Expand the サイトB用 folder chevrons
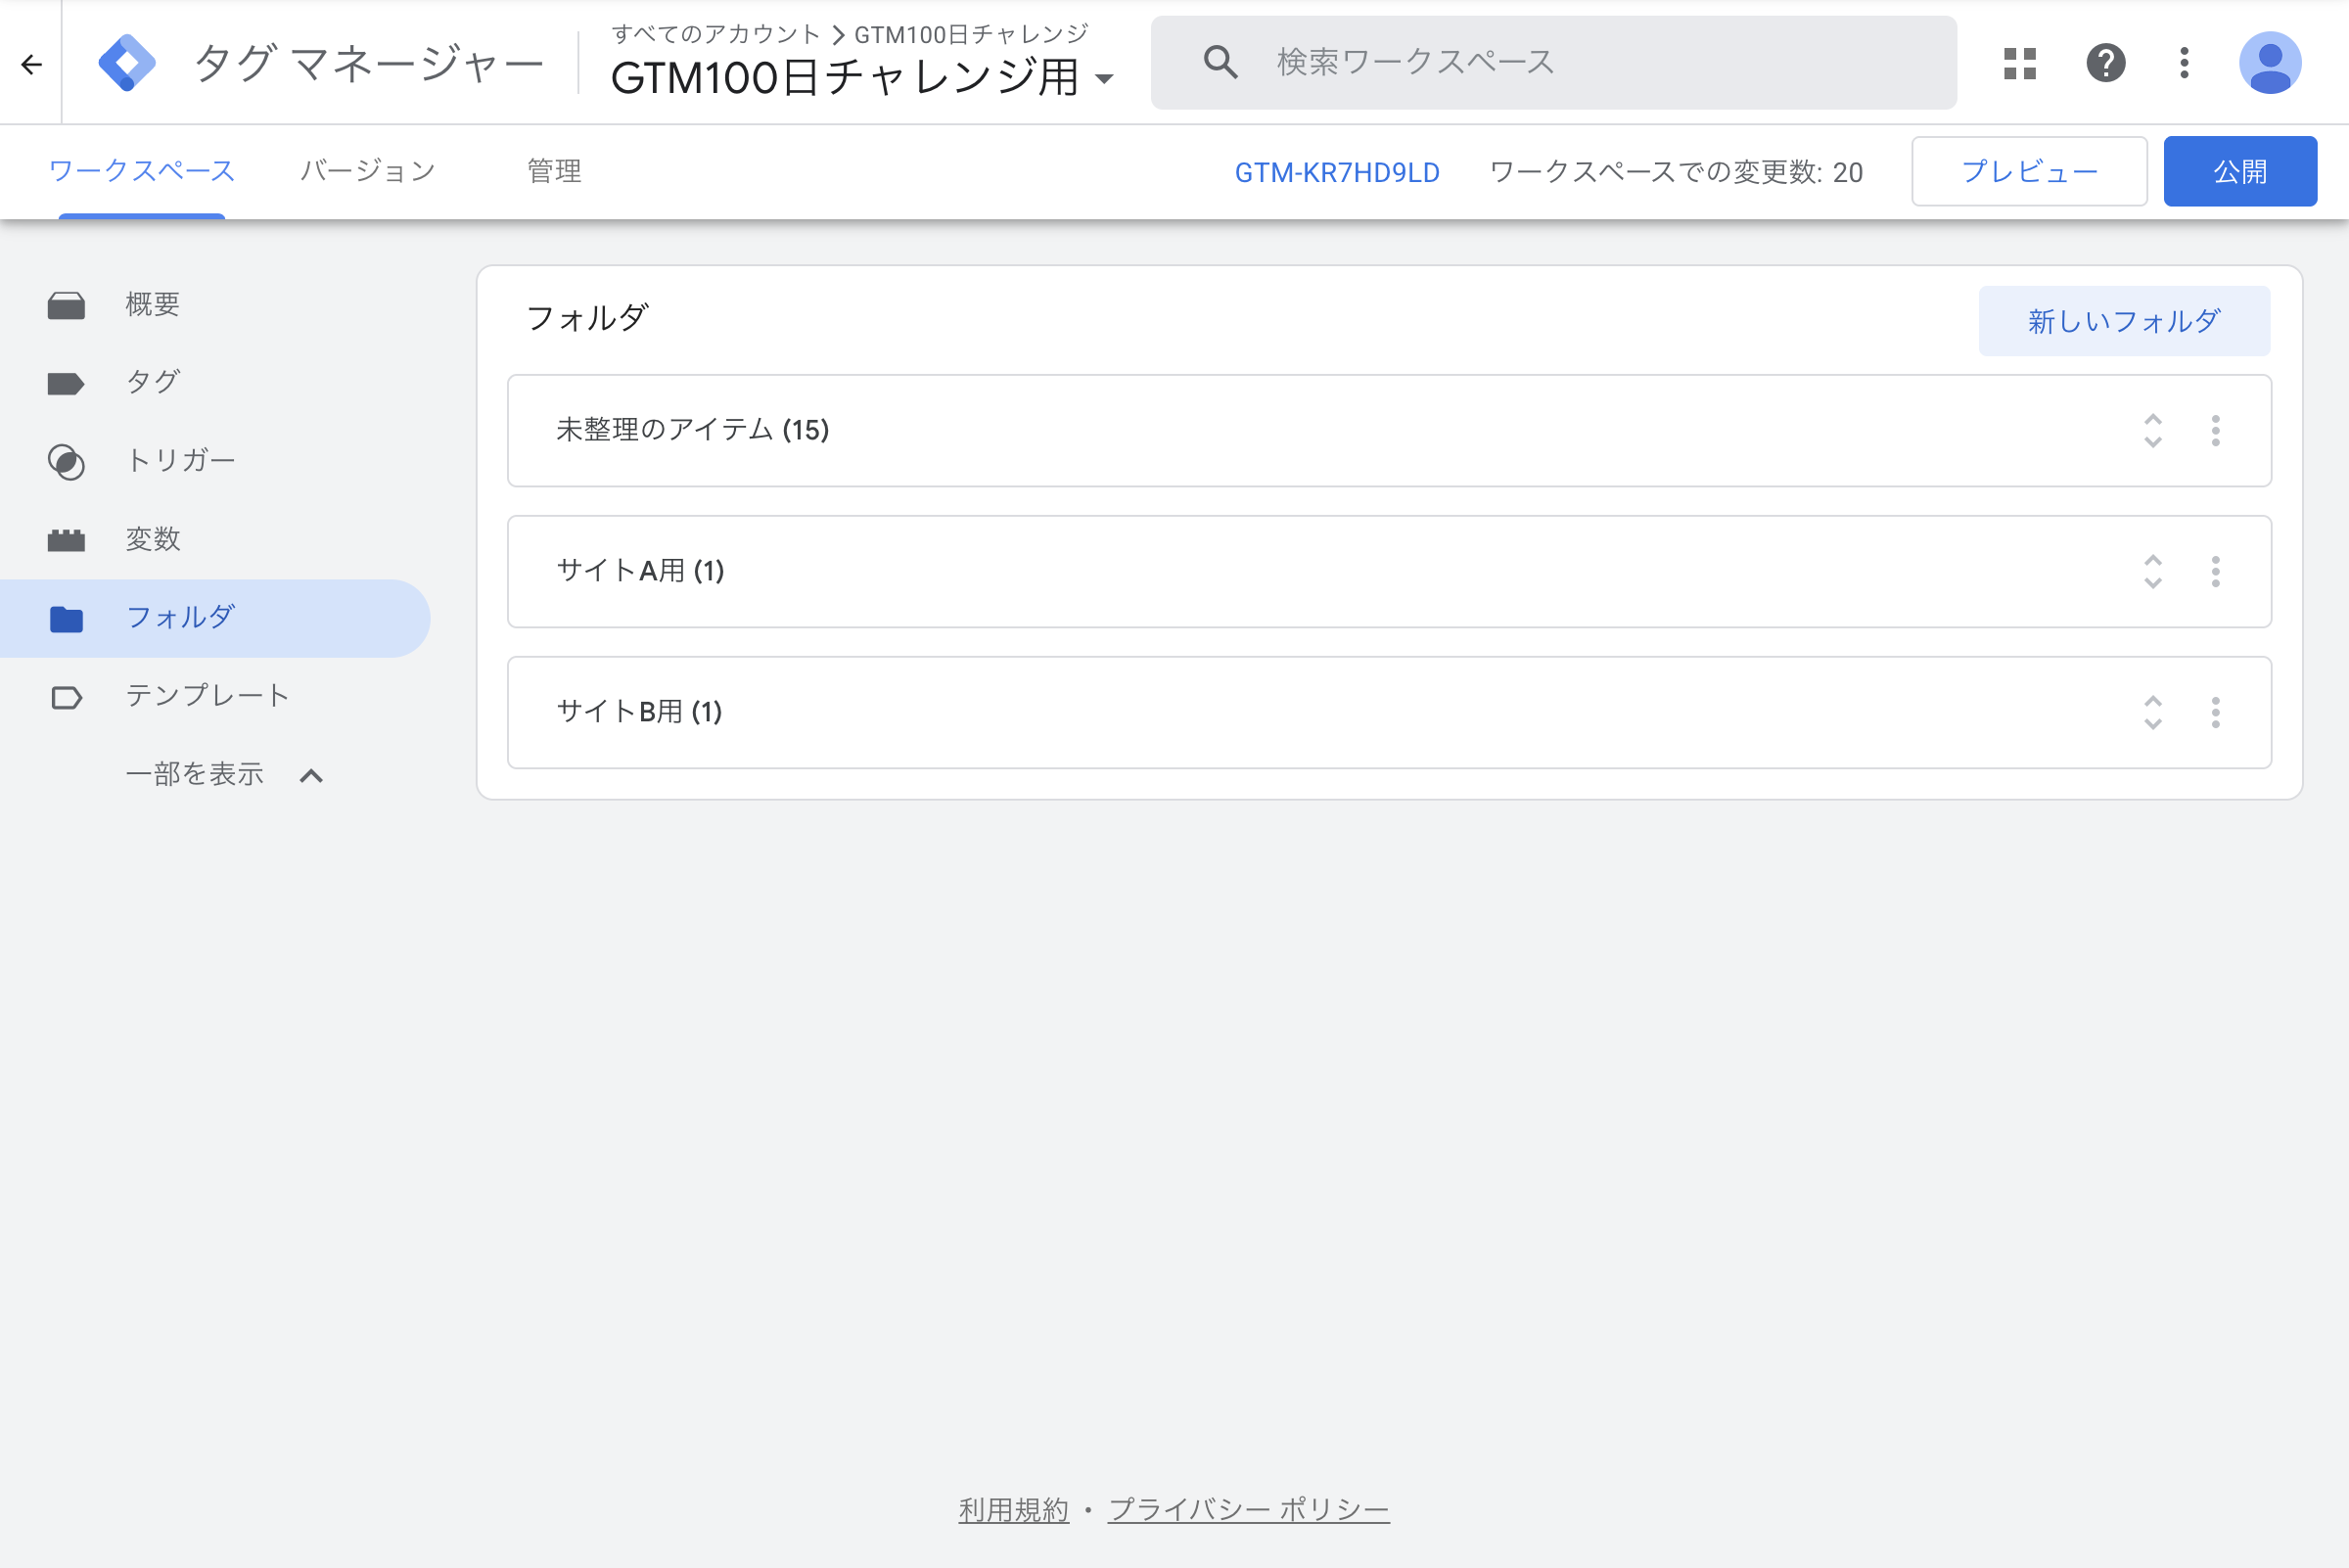Screen dimensions: 2349x1568 (x=2152, y=712)
